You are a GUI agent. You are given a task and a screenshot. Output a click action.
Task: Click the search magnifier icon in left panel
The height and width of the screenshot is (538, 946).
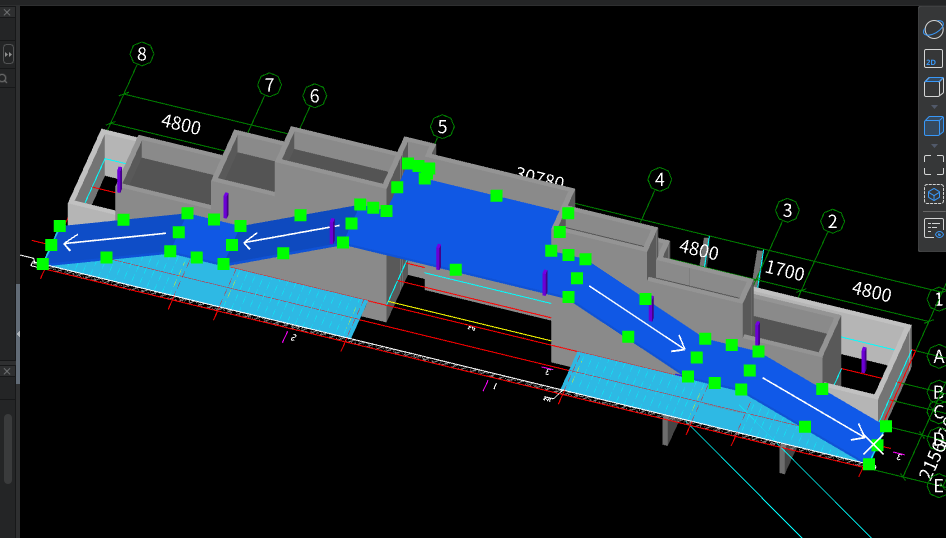(4, 78)
